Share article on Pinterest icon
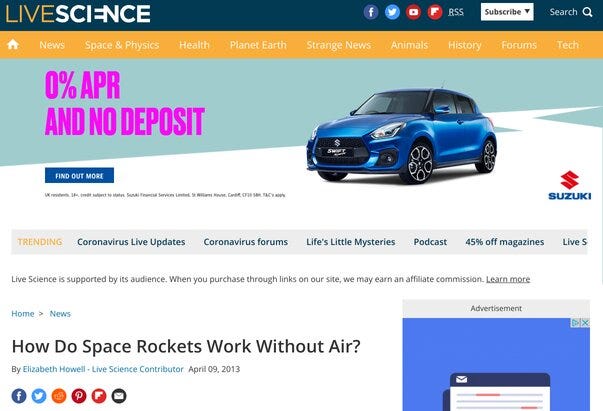This screenshot has width=603, height=411. tap(79, 396)
